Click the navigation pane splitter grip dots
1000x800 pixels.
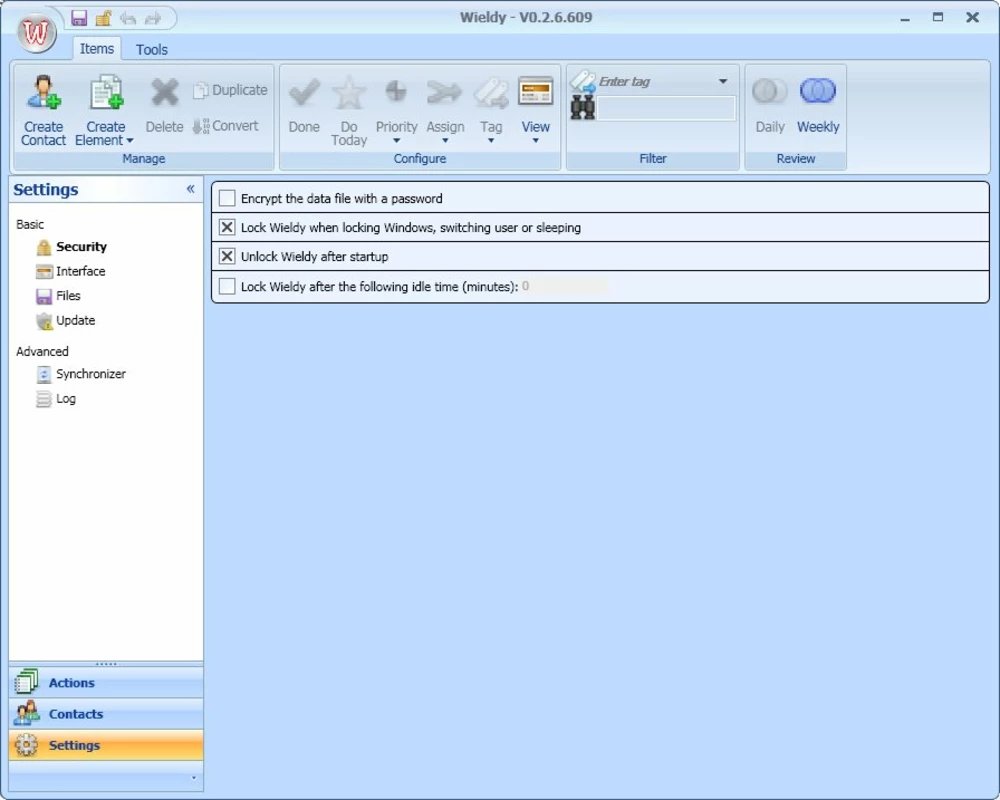106,664
